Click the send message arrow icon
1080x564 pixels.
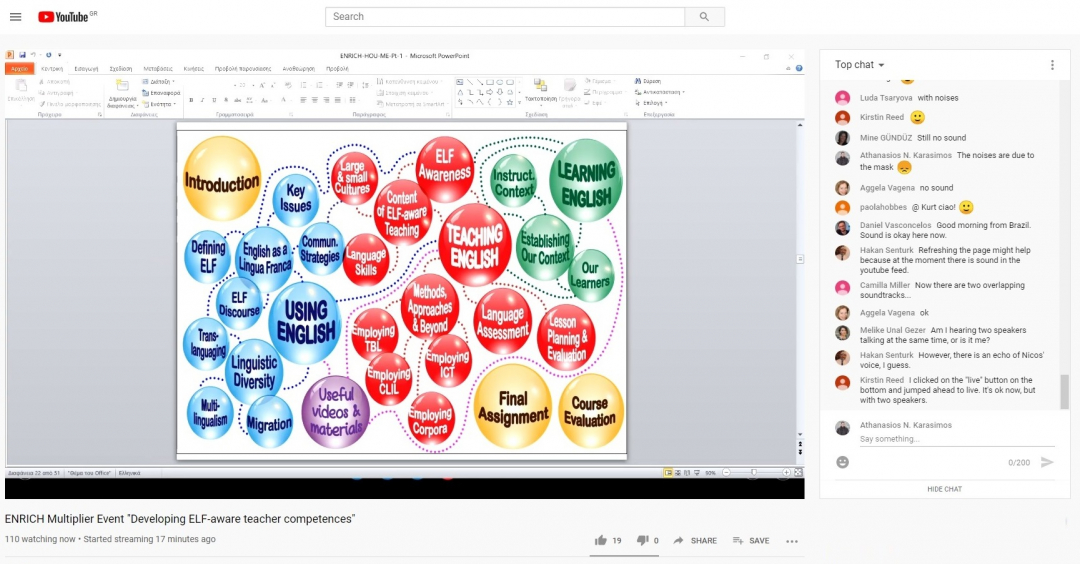(x=1047, y=462)
